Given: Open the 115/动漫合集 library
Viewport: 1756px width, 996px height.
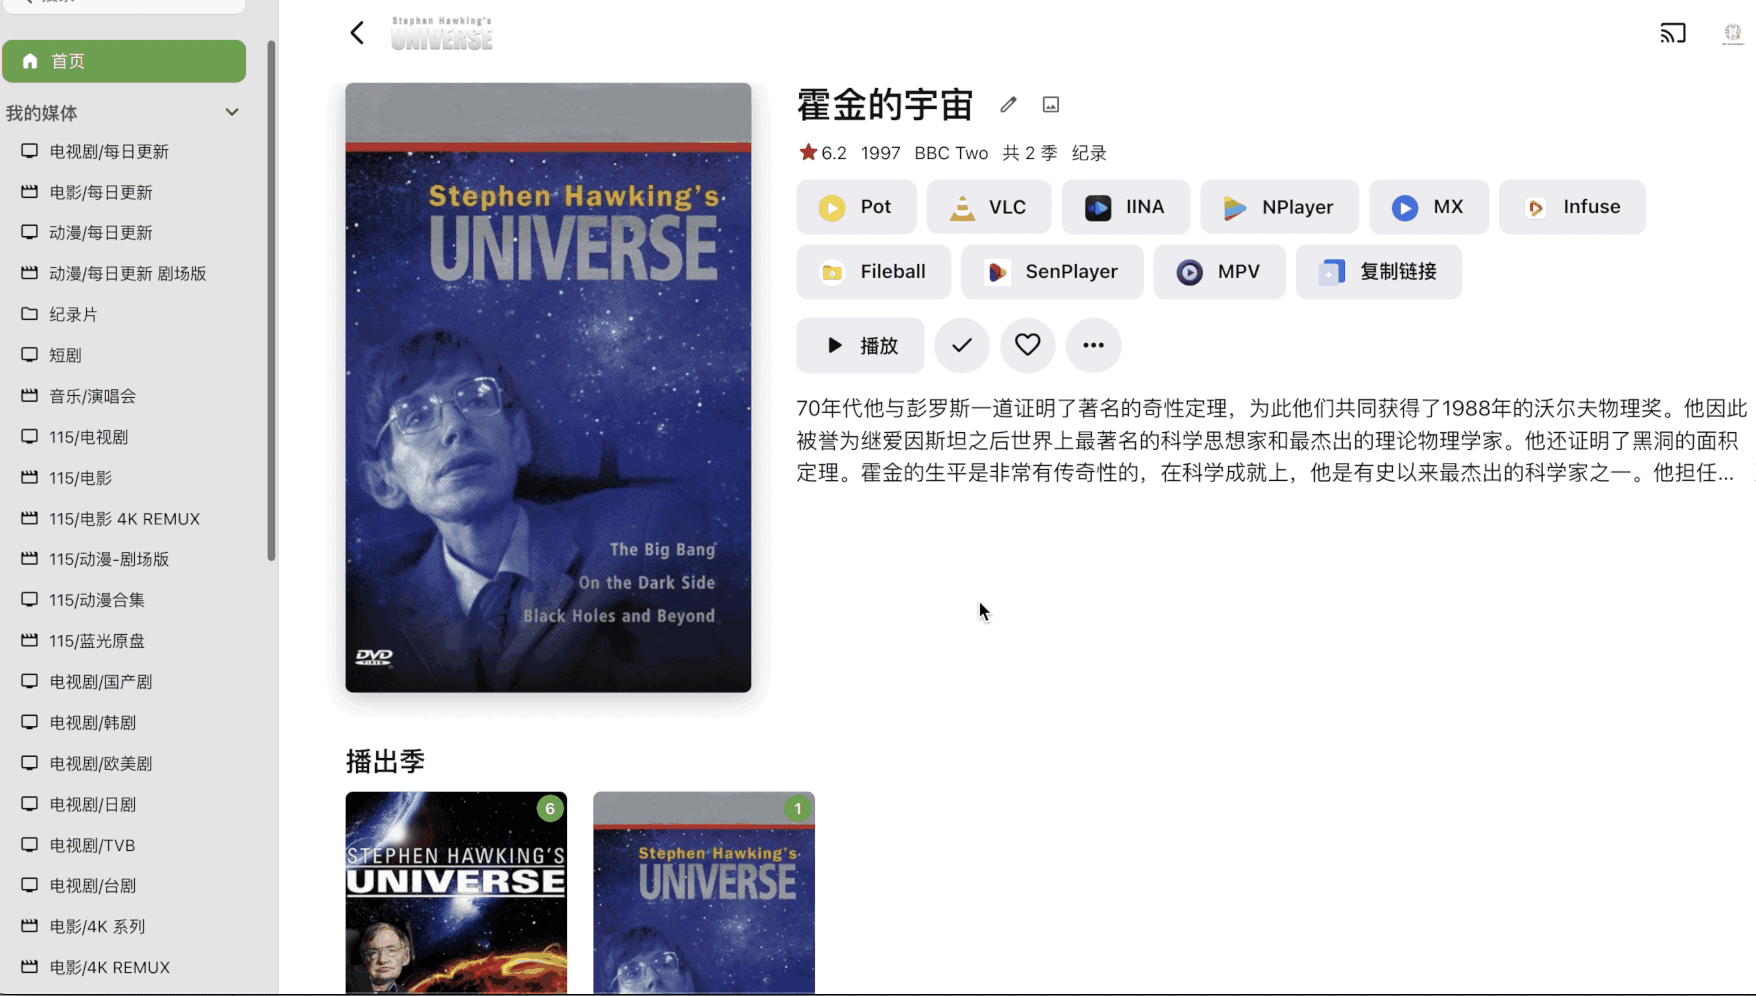Looking at the screenshot, I should pyautogui.click(x=124, y=600).
